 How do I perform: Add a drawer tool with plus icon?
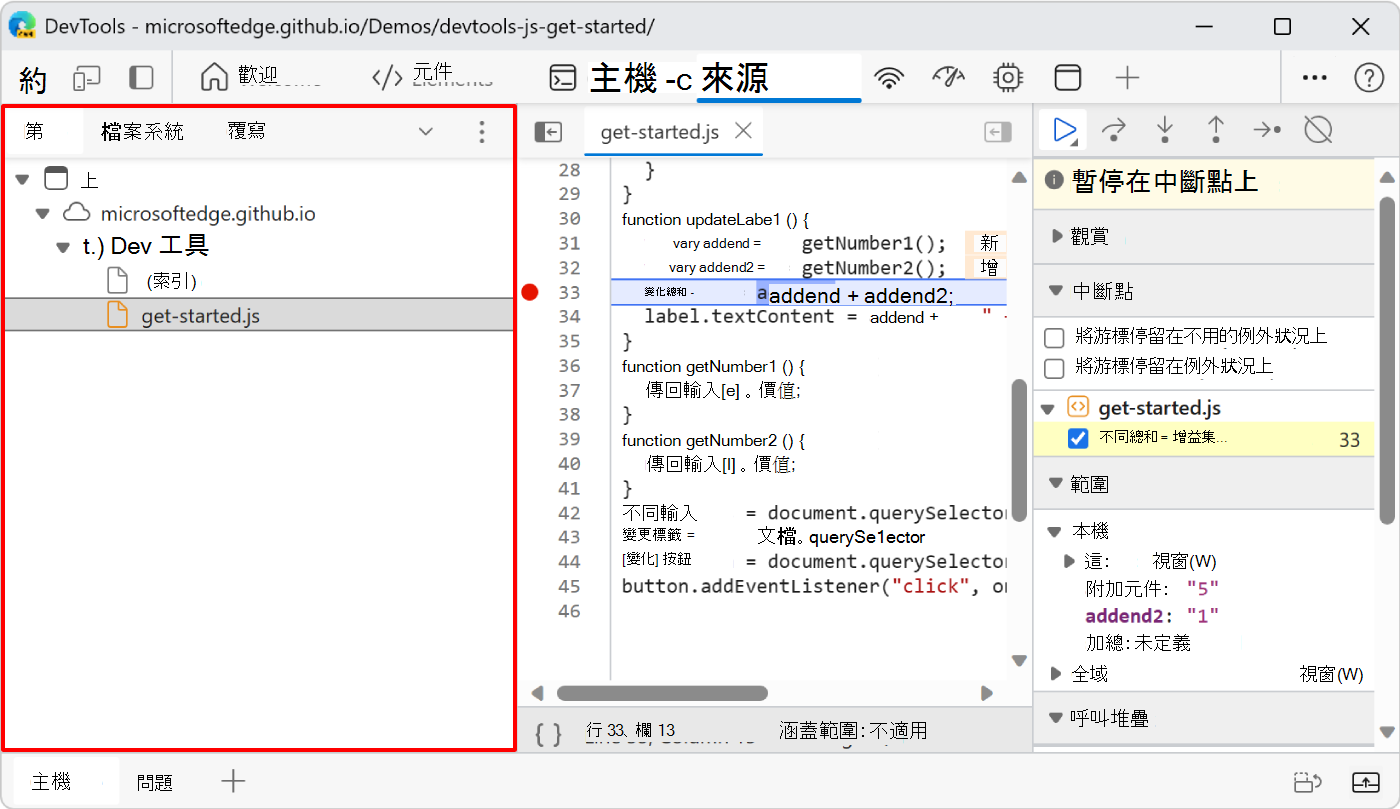233,782
